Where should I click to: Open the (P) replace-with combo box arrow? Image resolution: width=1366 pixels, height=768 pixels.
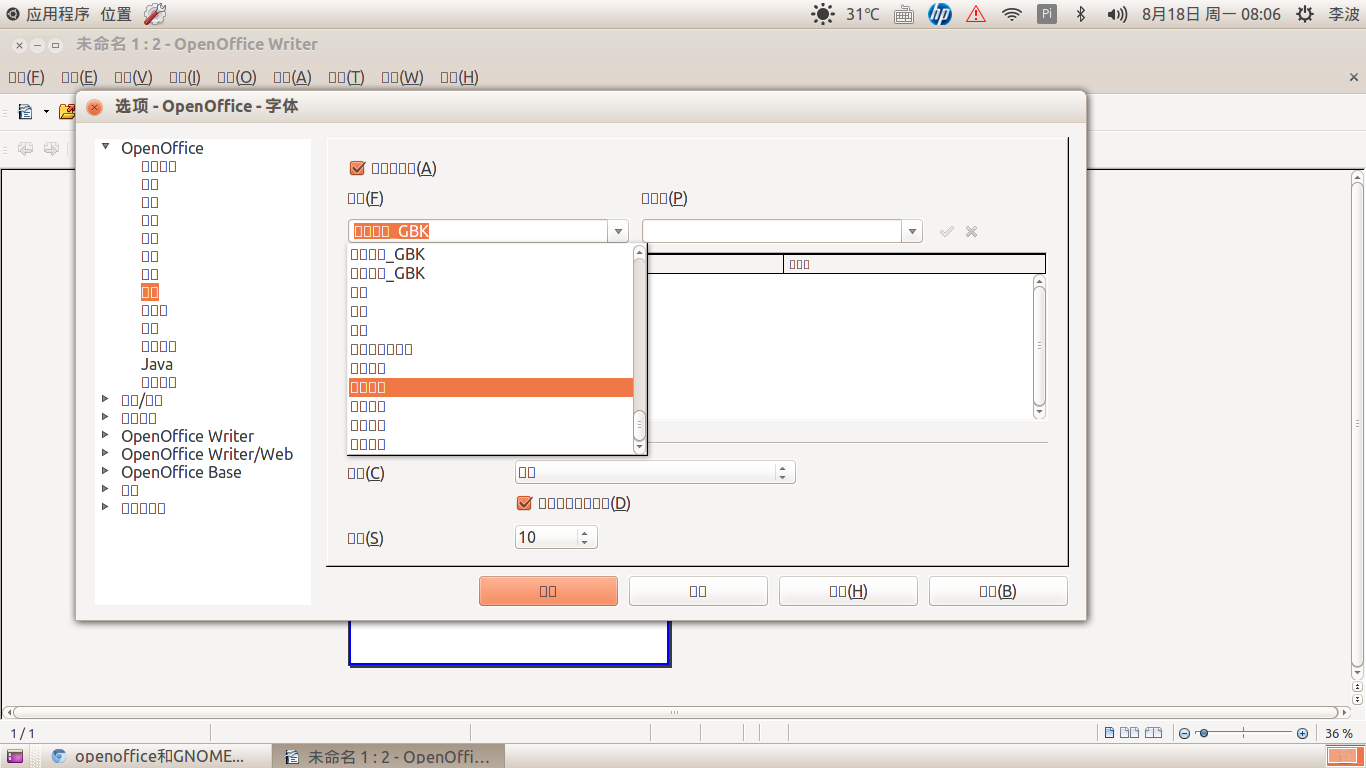click(x=911, y=231)
